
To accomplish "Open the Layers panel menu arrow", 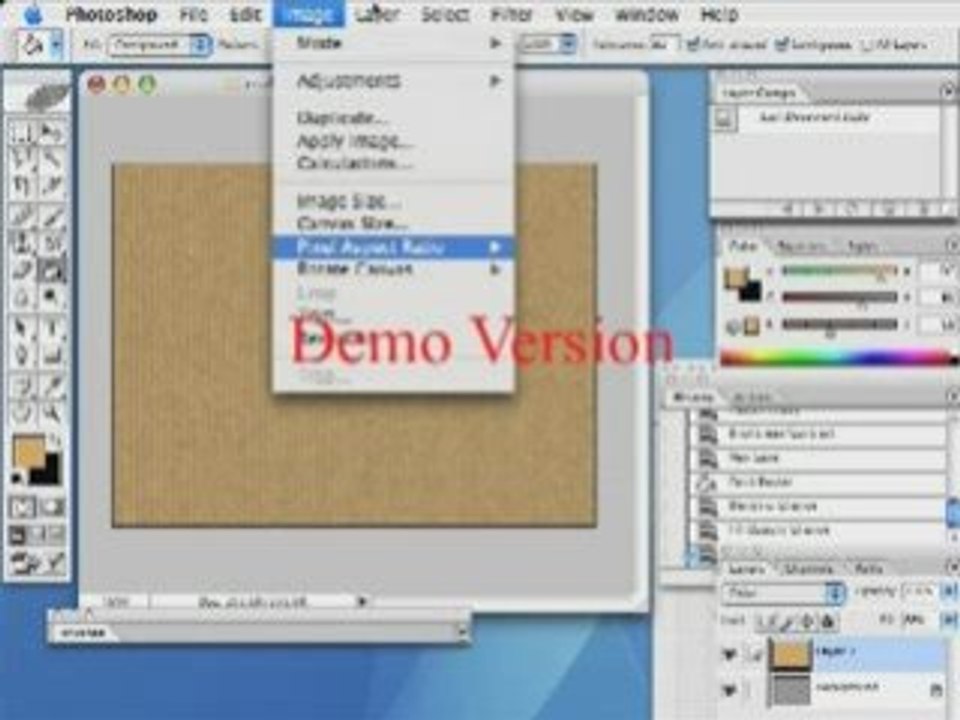I will click(x=952, y=568).
